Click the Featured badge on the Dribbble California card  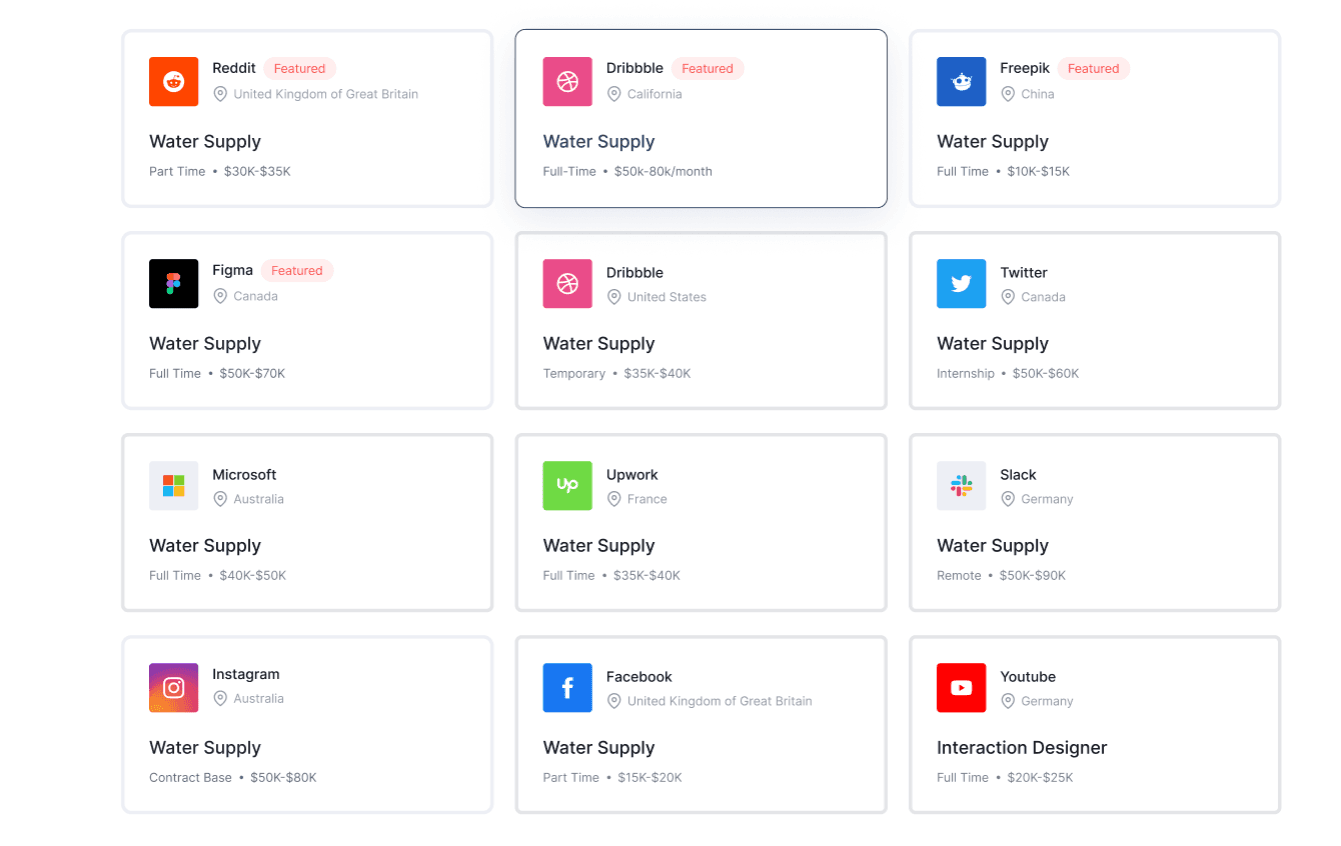708,69
